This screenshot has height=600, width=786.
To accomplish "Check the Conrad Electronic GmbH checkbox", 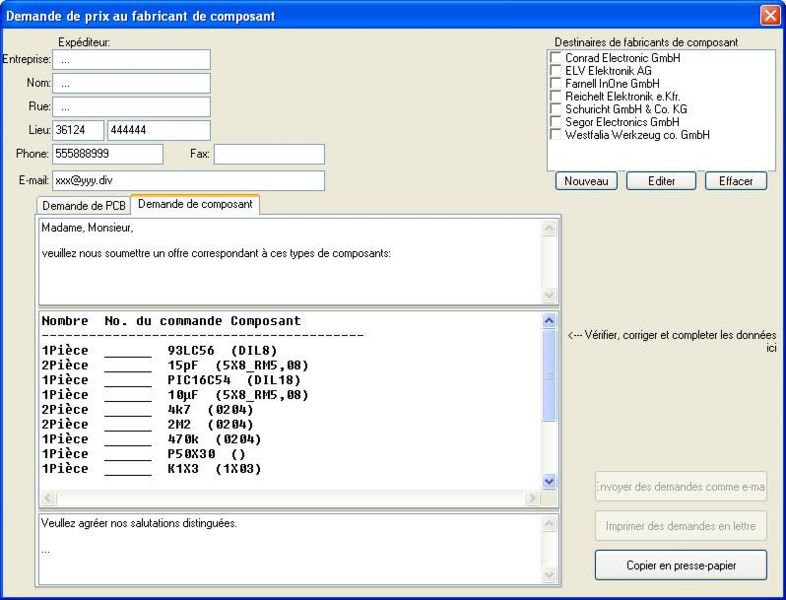I will click(x=555, y=59).
